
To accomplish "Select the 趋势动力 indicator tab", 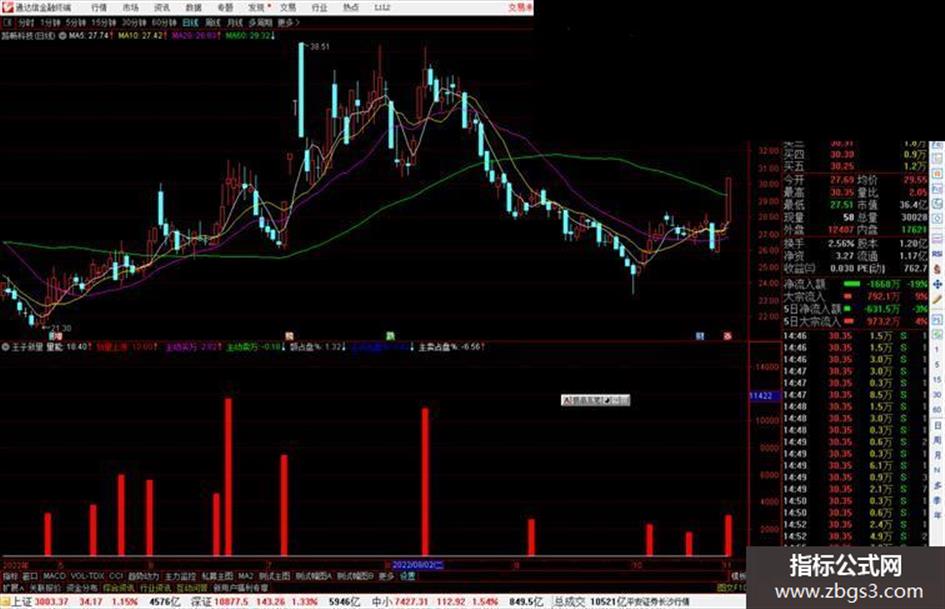I will click(143, 576).
